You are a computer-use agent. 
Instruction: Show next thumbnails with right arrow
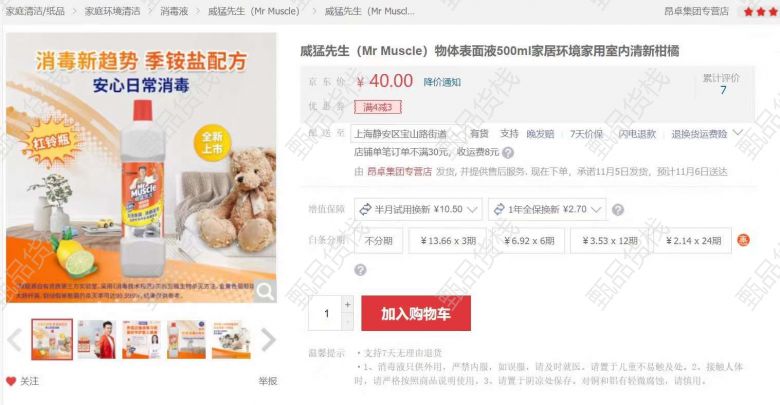(x=268, y=340)
